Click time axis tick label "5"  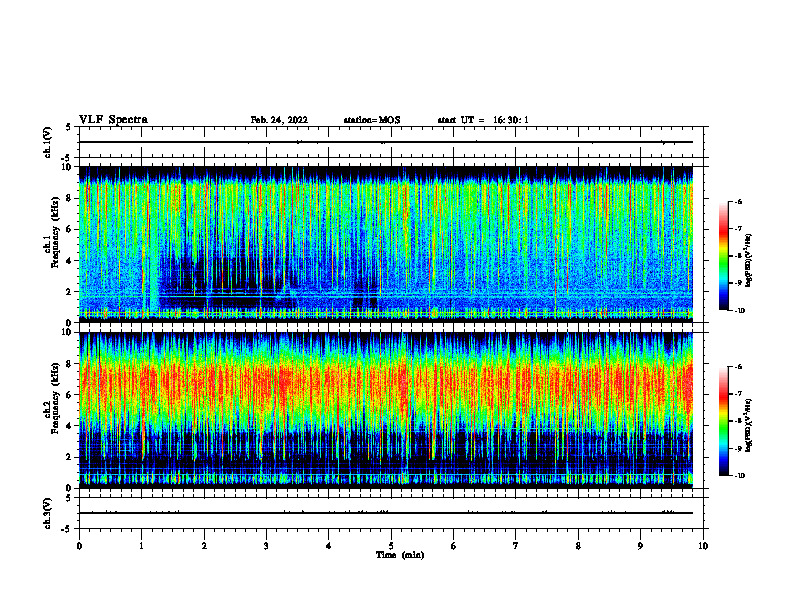point(391,546)
